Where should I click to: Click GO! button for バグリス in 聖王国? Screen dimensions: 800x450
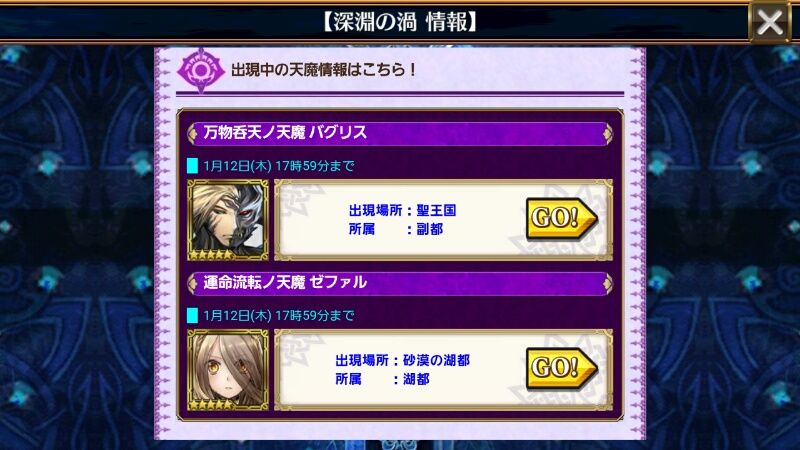pyautogui.click(x=561, y=218)
